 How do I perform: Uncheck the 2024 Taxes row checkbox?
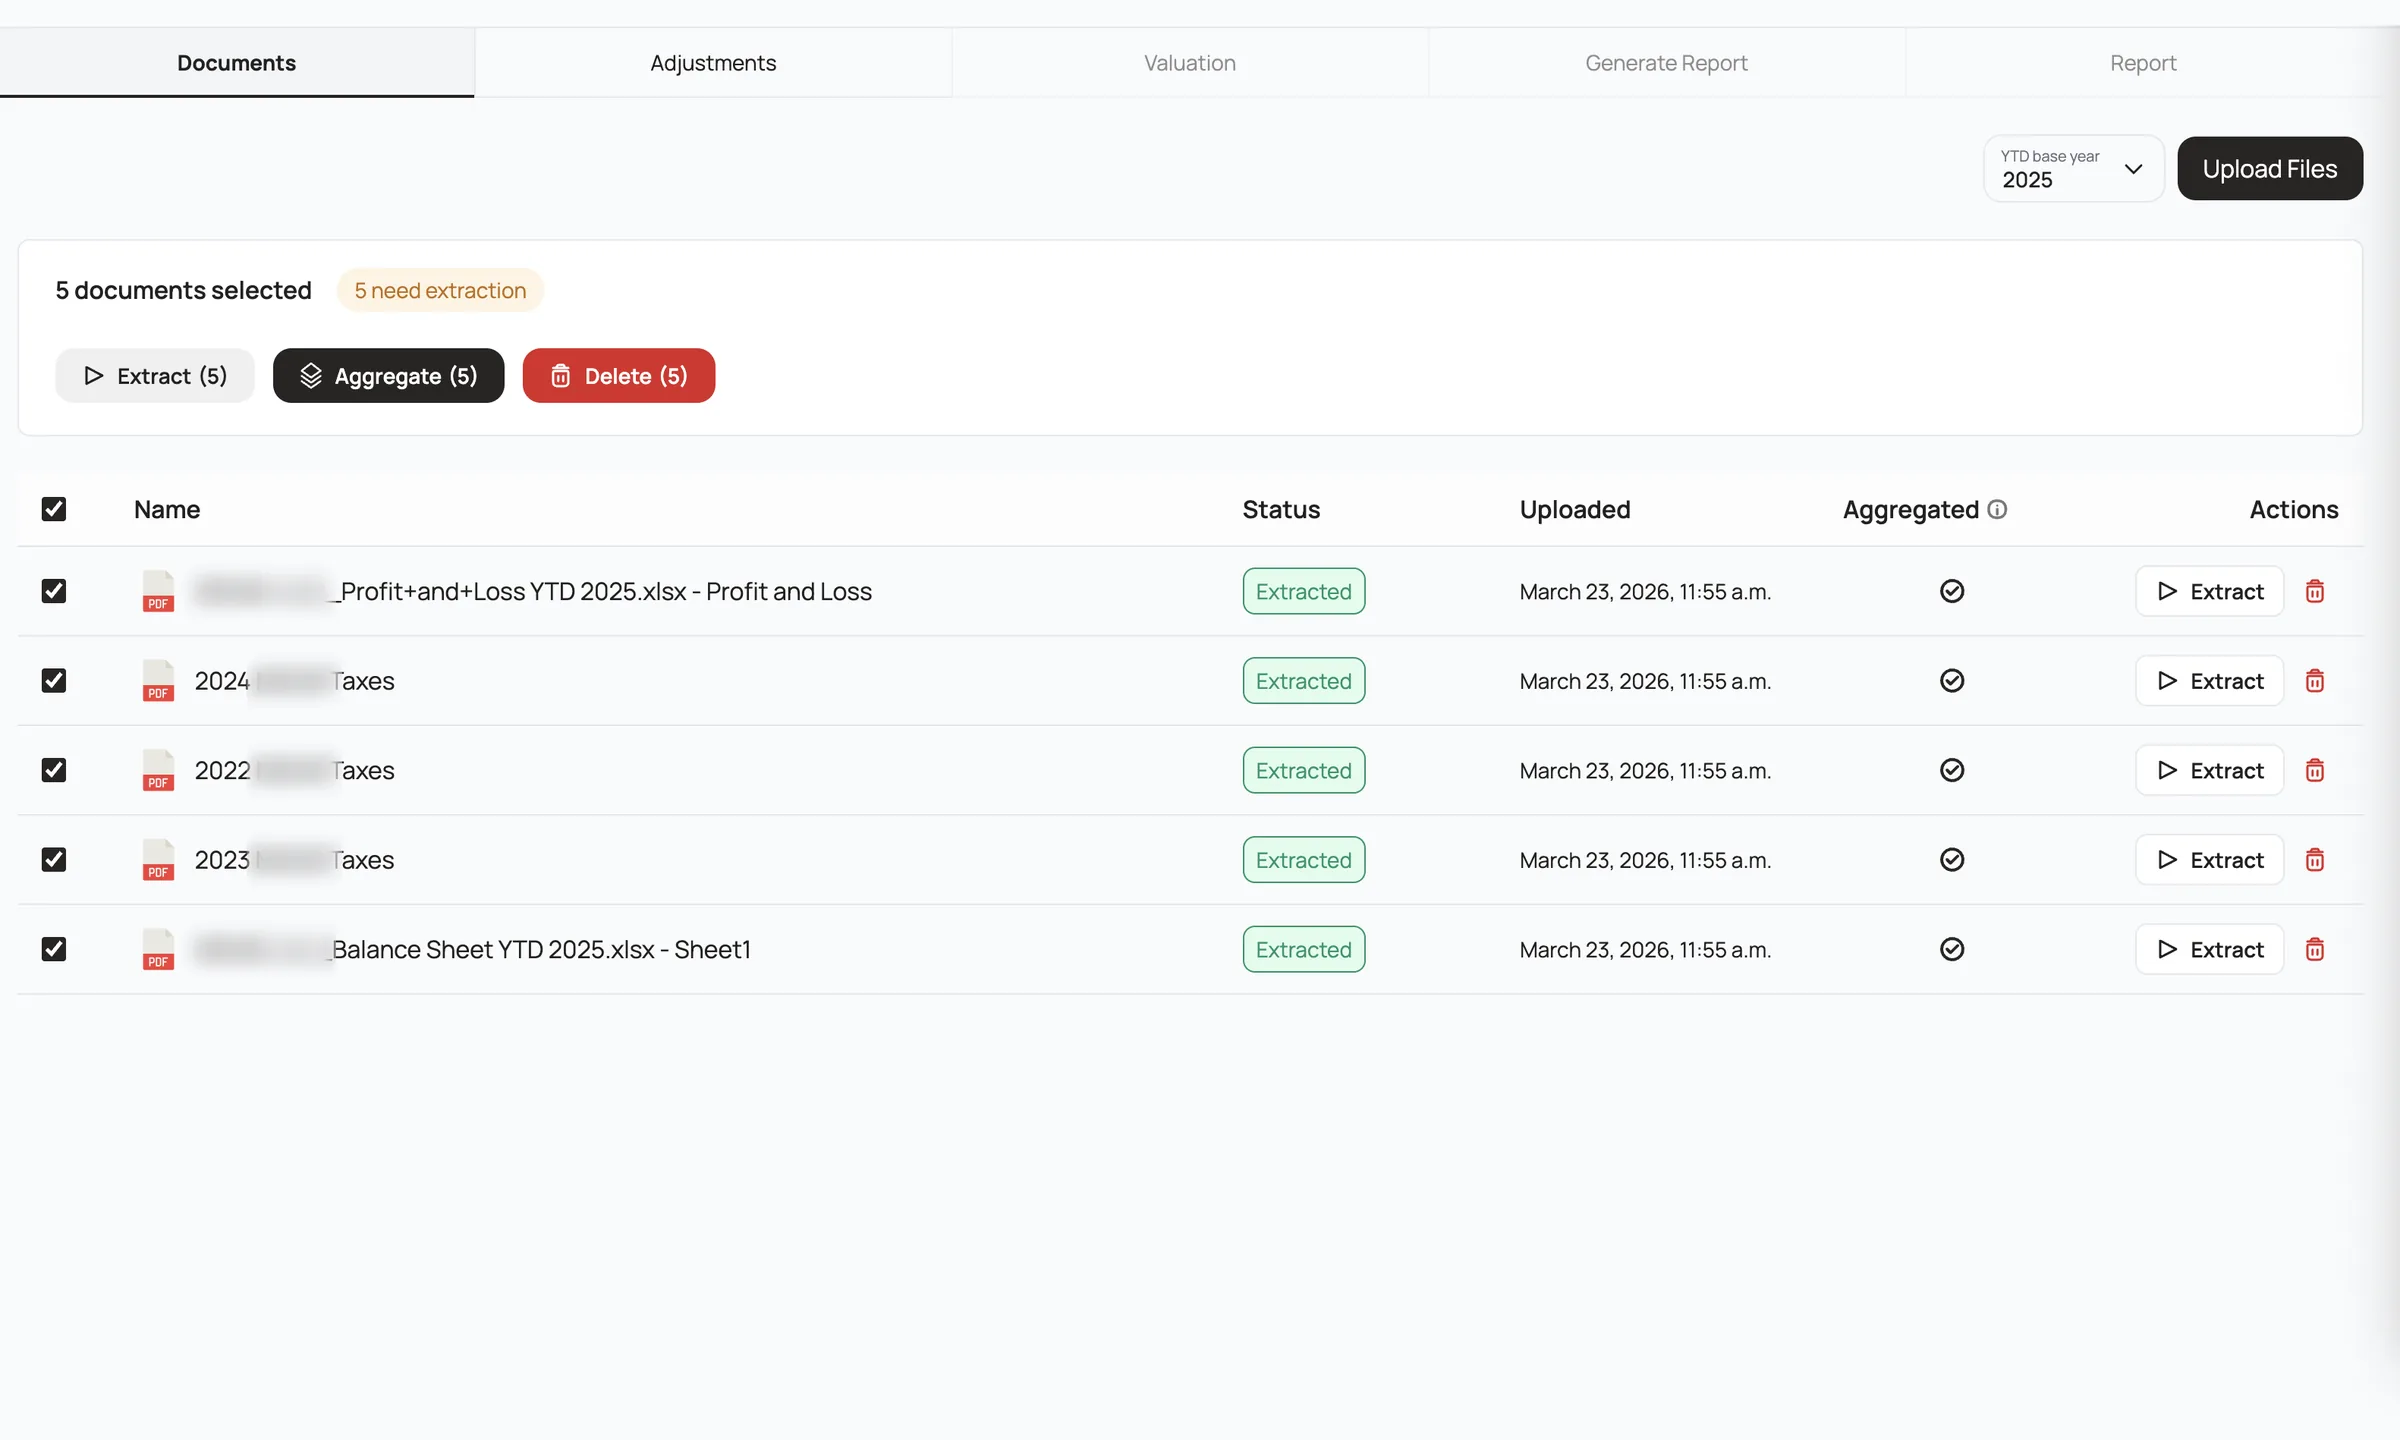pos(54,680)
